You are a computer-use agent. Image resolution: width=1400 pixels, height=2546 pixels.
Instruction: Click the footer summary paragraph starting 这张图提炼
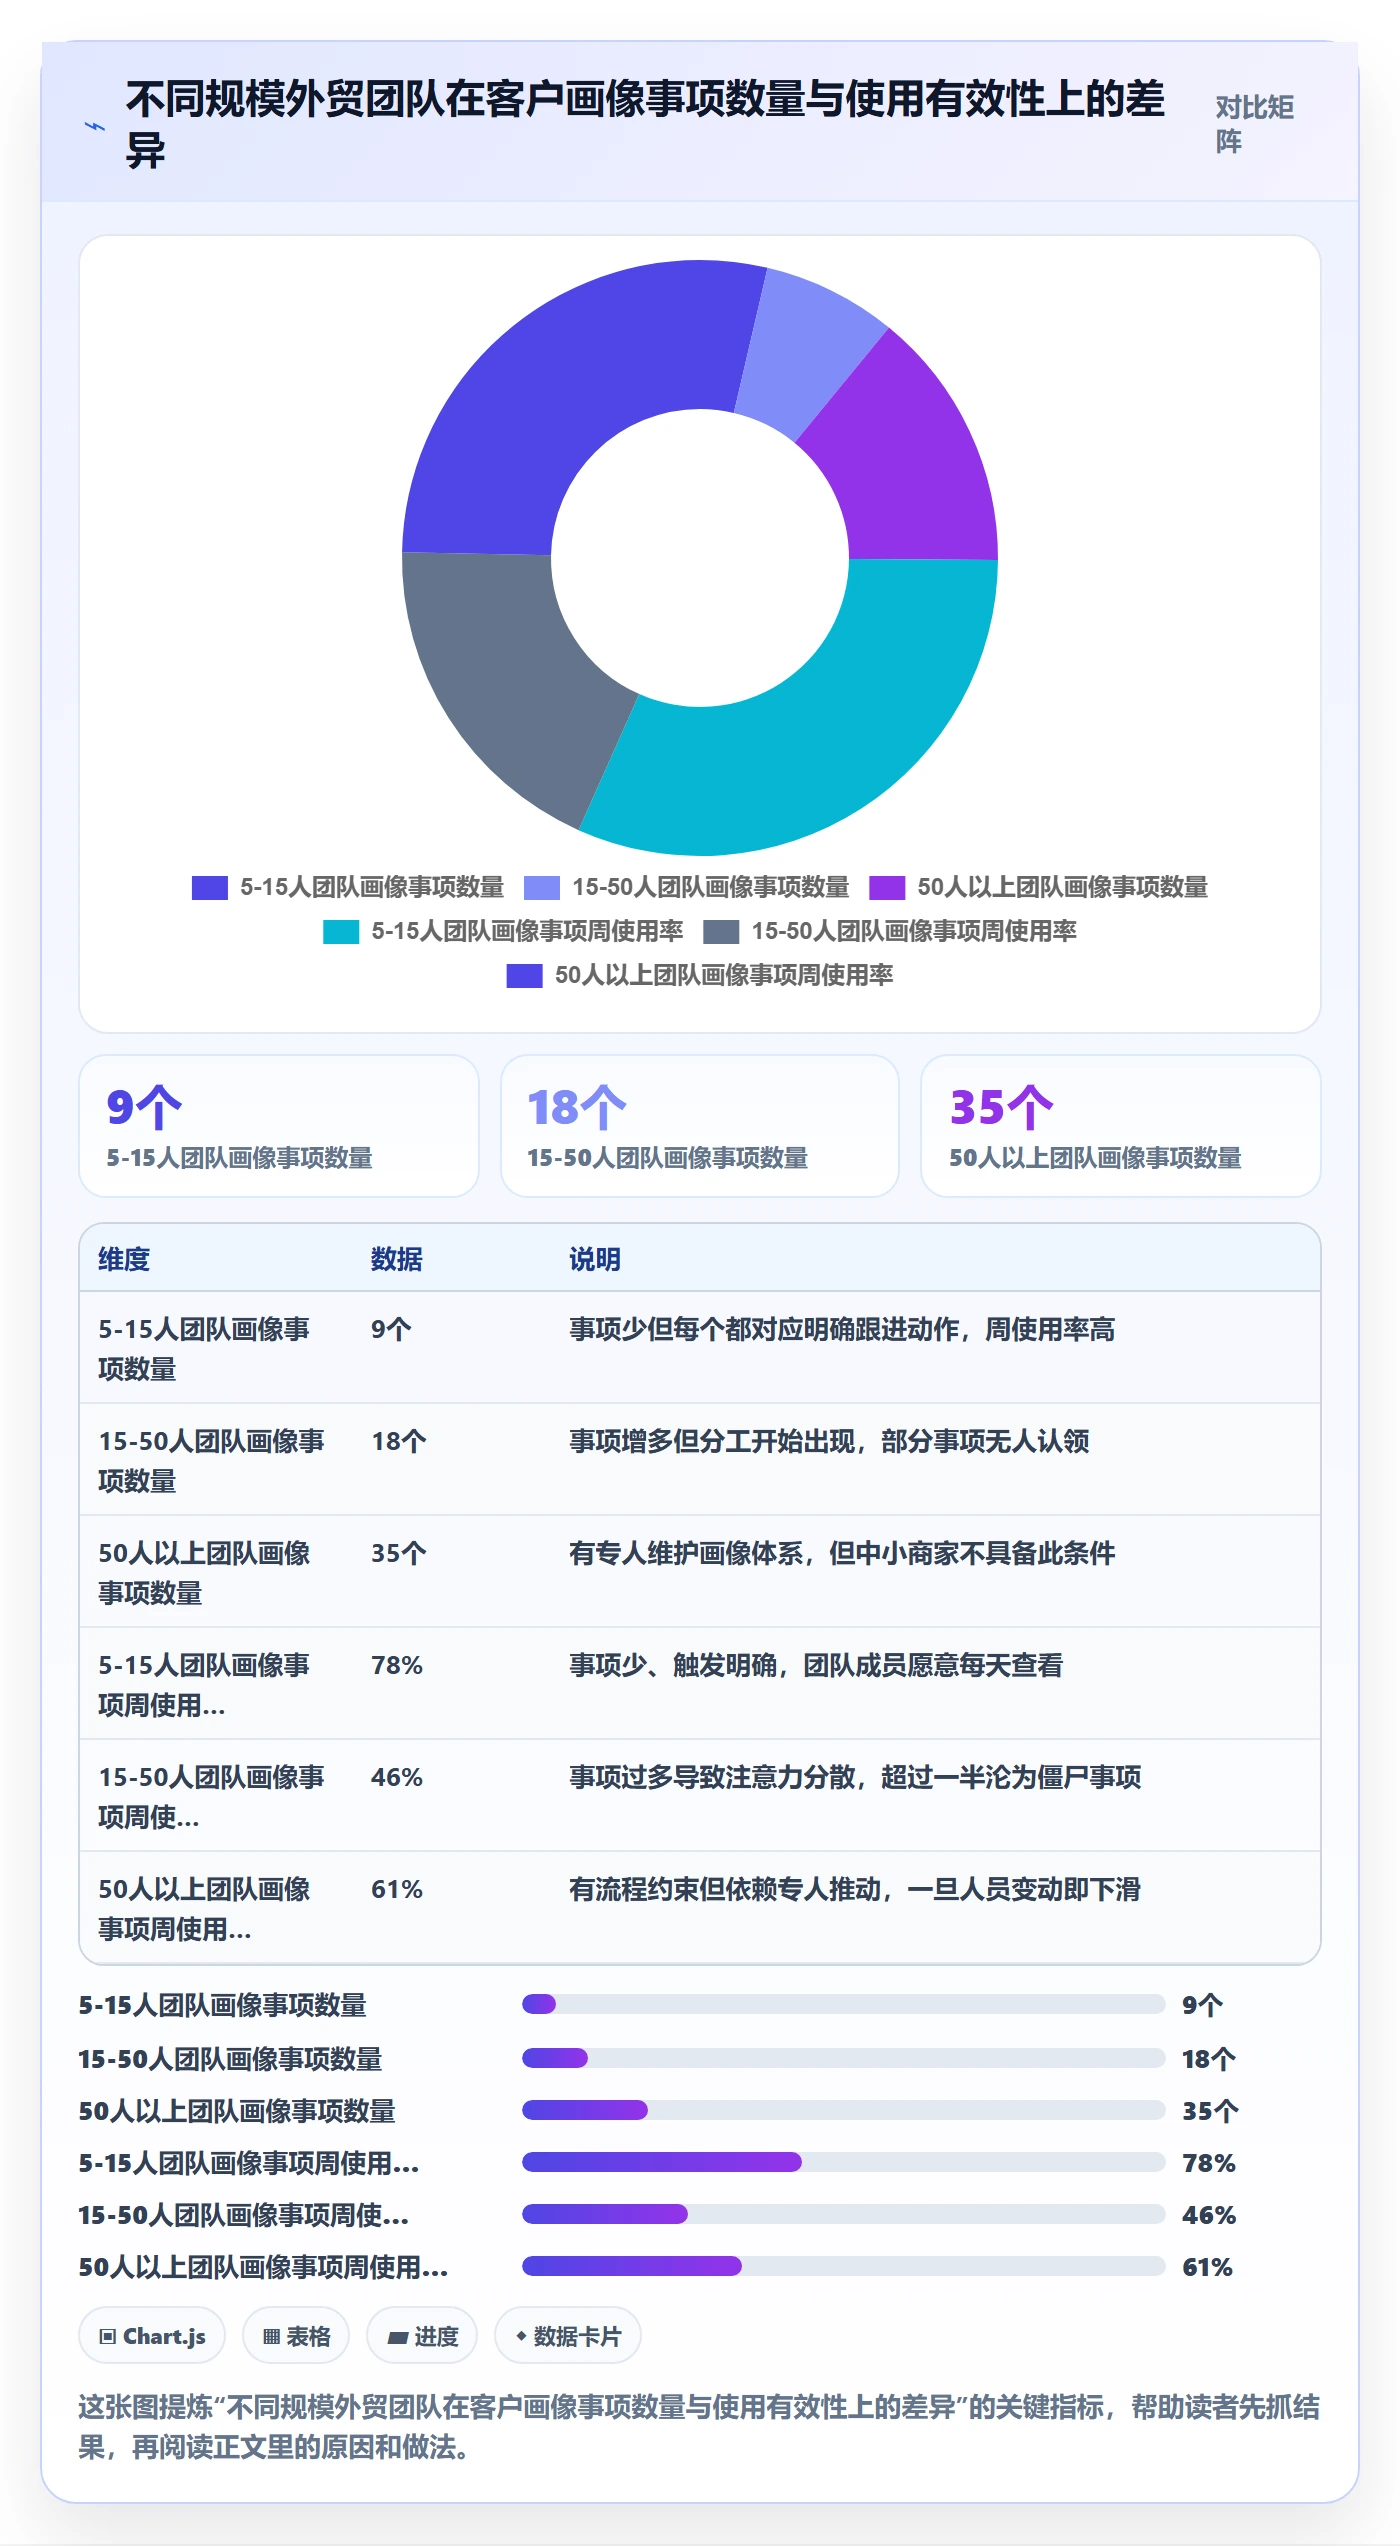coord(699,2427)
